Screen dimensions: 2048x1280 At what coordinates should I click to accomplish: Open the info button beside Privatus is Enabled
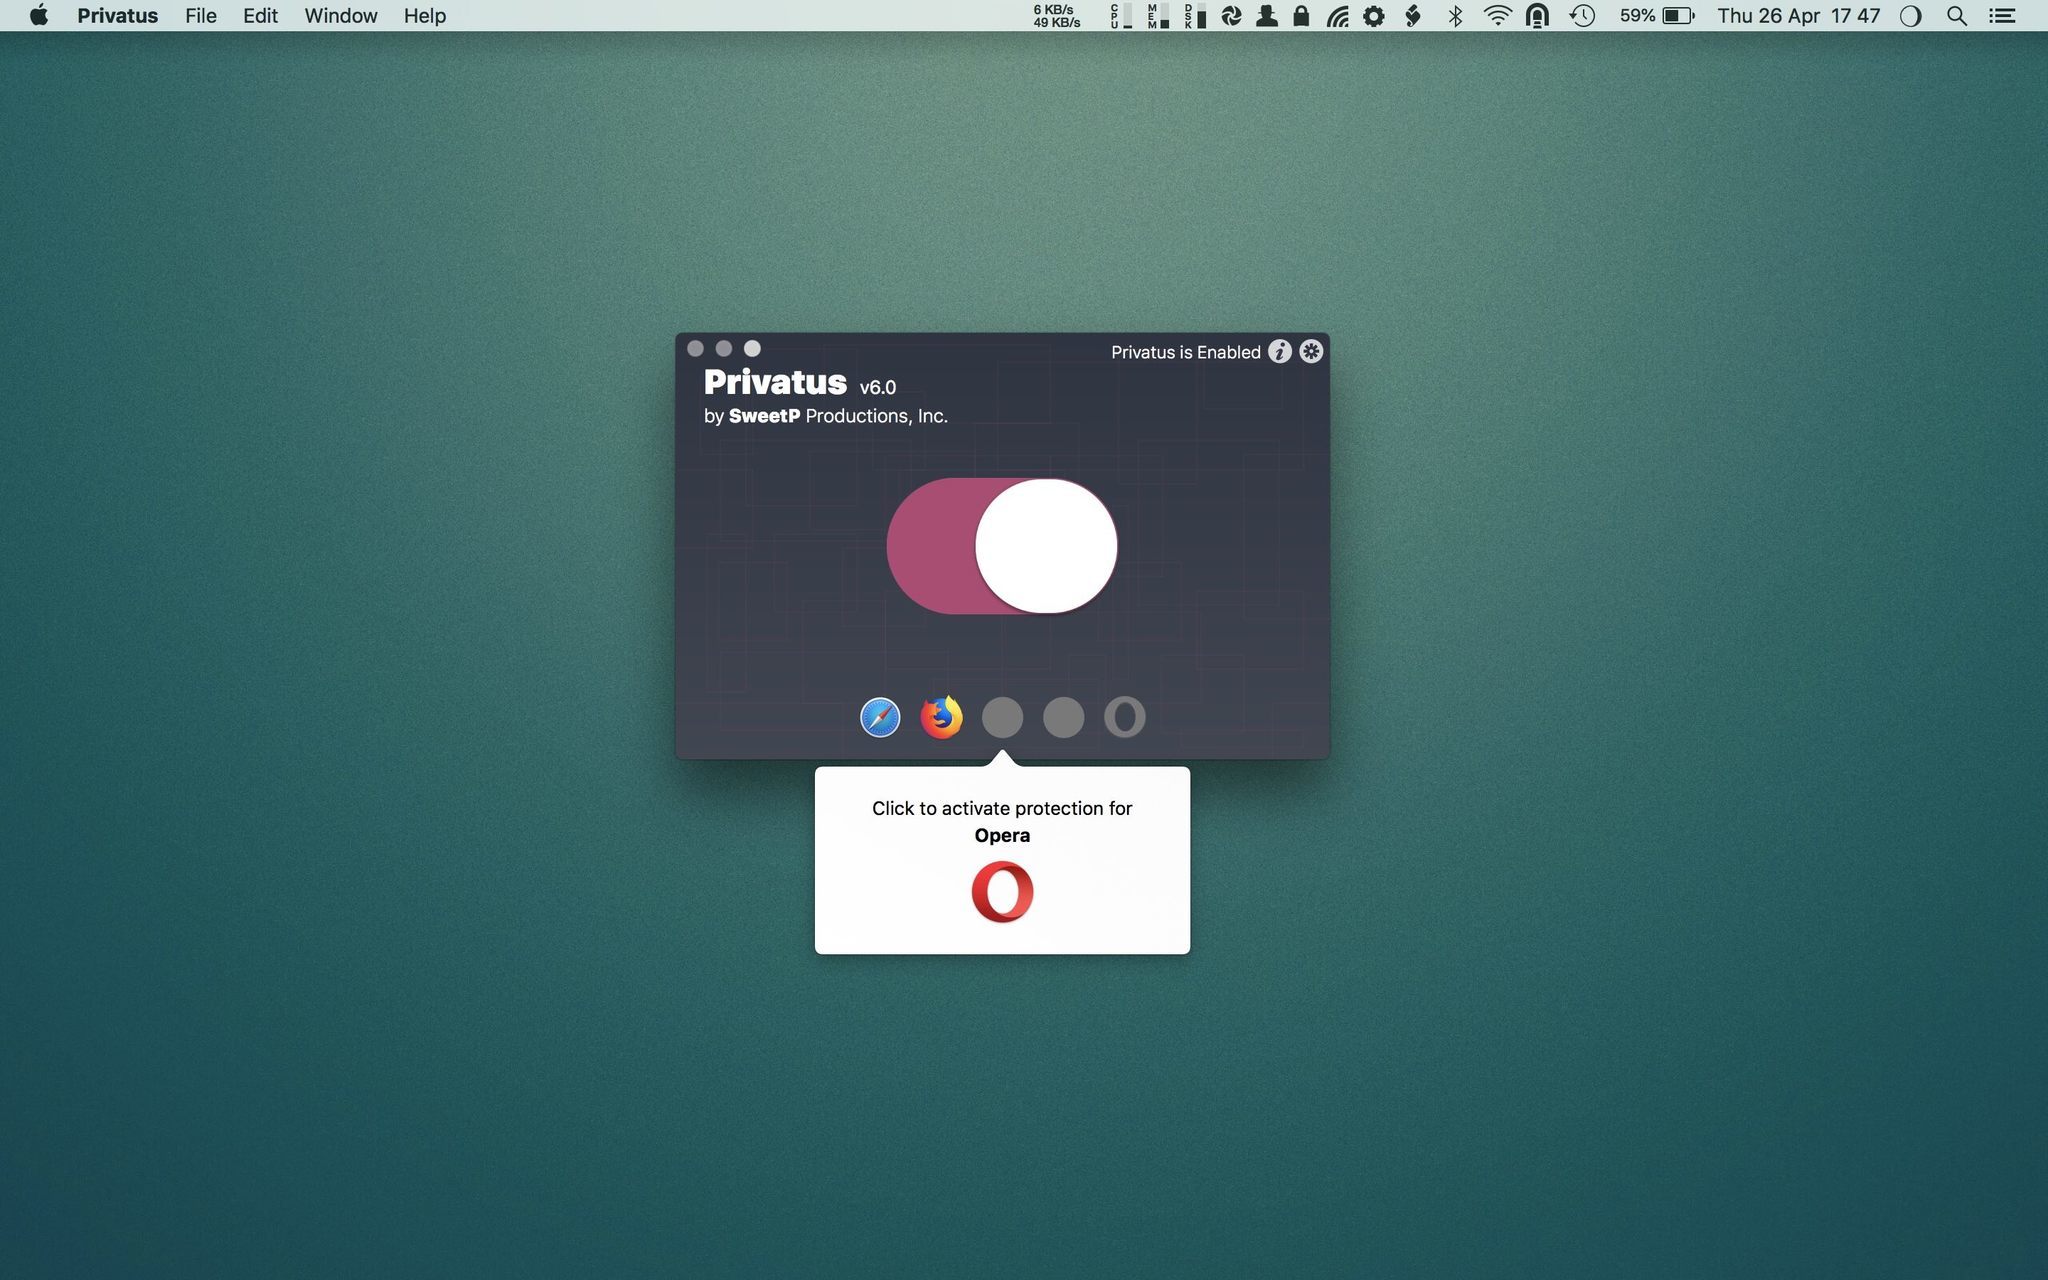click(x=1279, y=351)
